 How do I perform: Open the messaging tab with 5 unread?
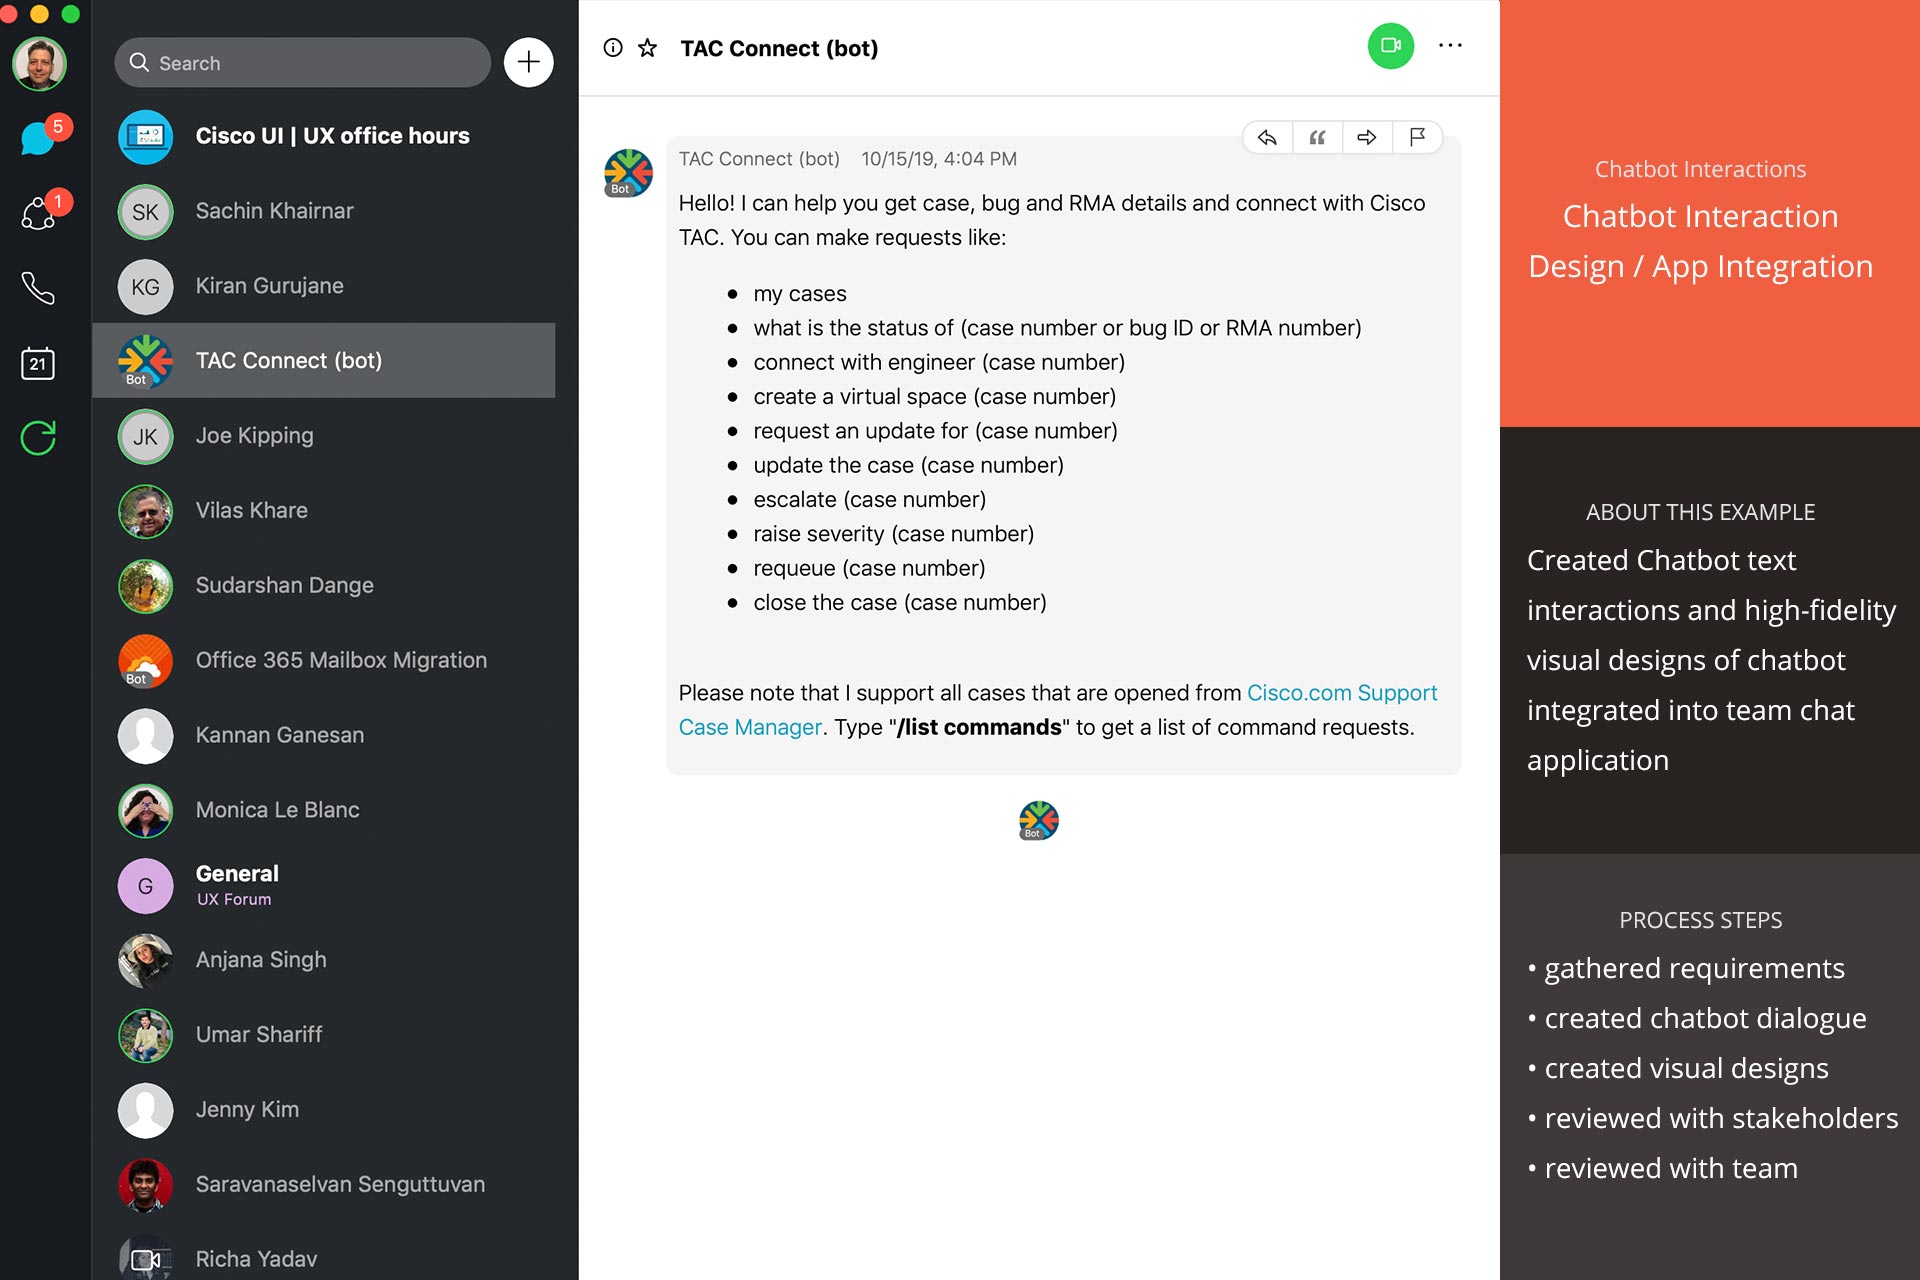coord(39,138)
